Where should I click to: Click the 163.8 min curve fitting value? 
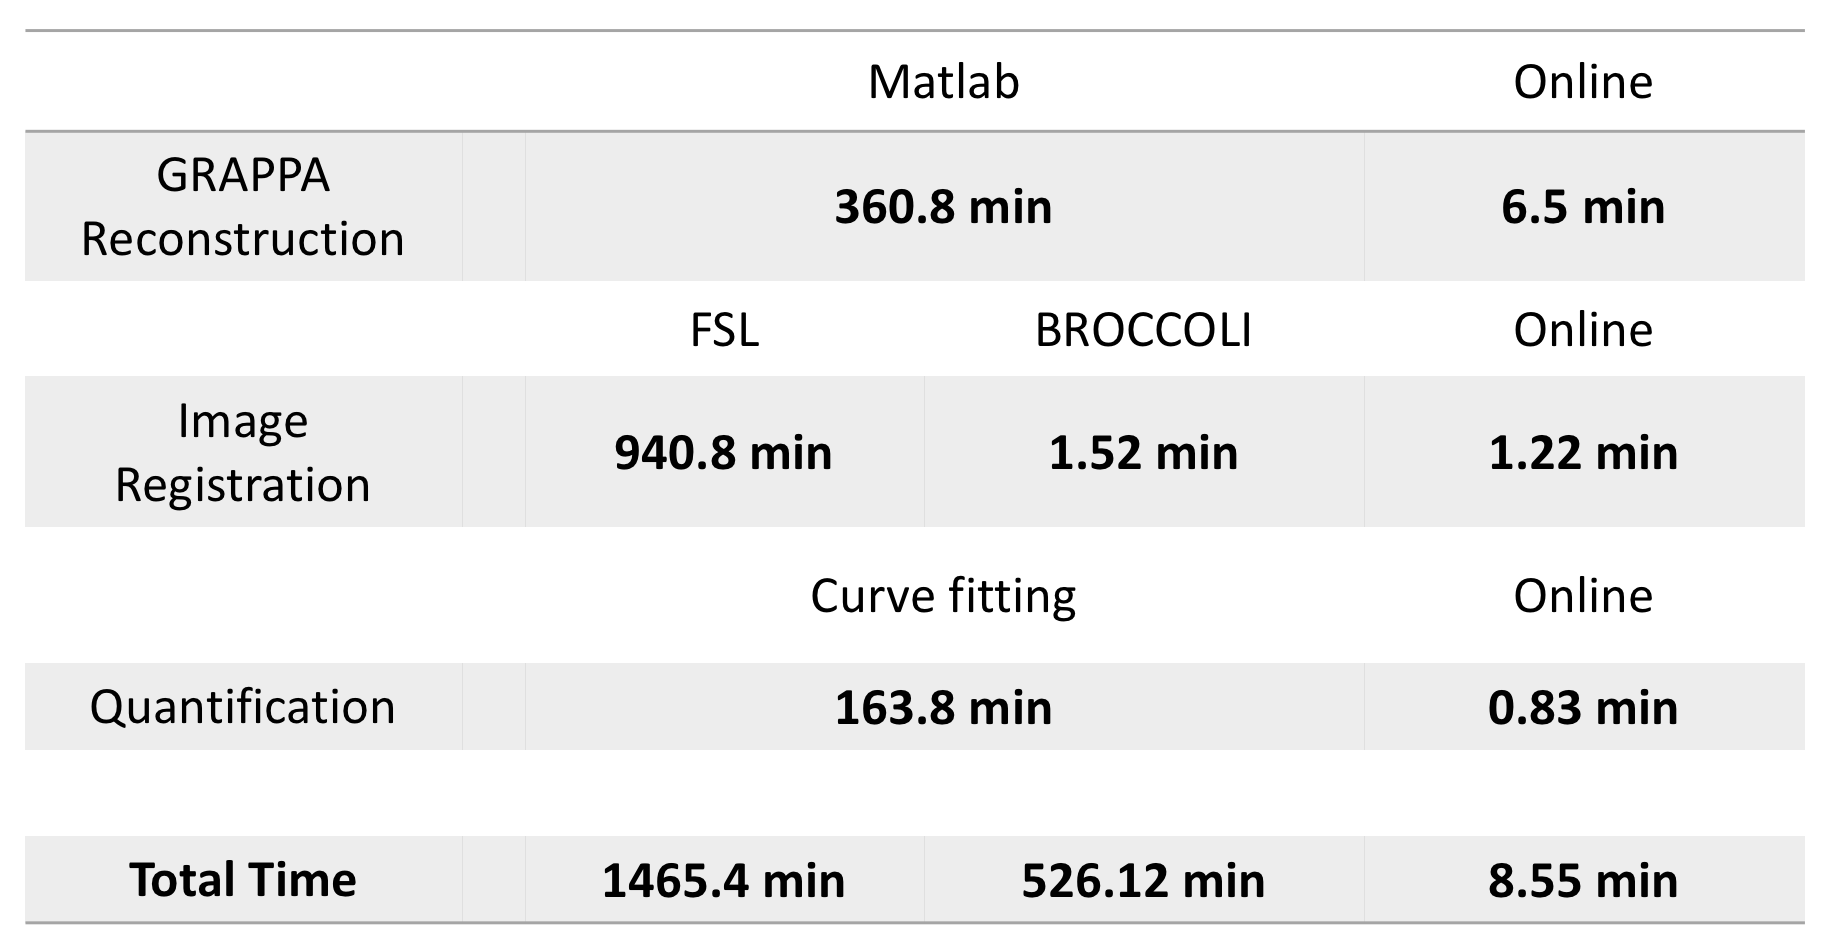point(943,708)
